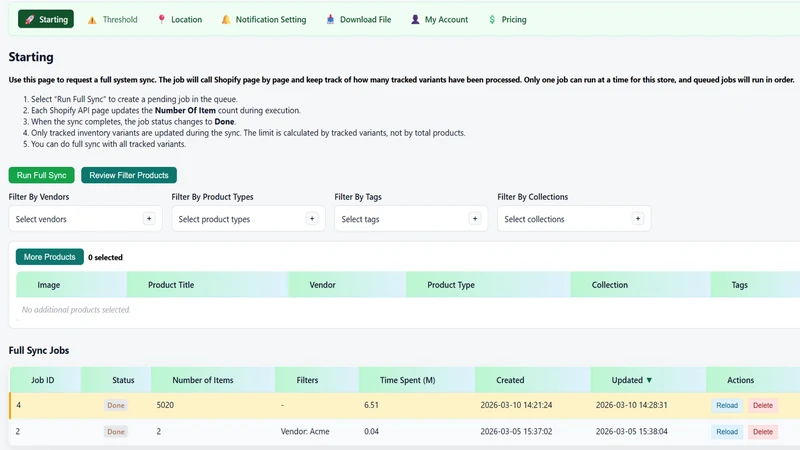Click the More Products button
Image resolution: width=800 pixels, height=450 pixels.
click(49, 257)
